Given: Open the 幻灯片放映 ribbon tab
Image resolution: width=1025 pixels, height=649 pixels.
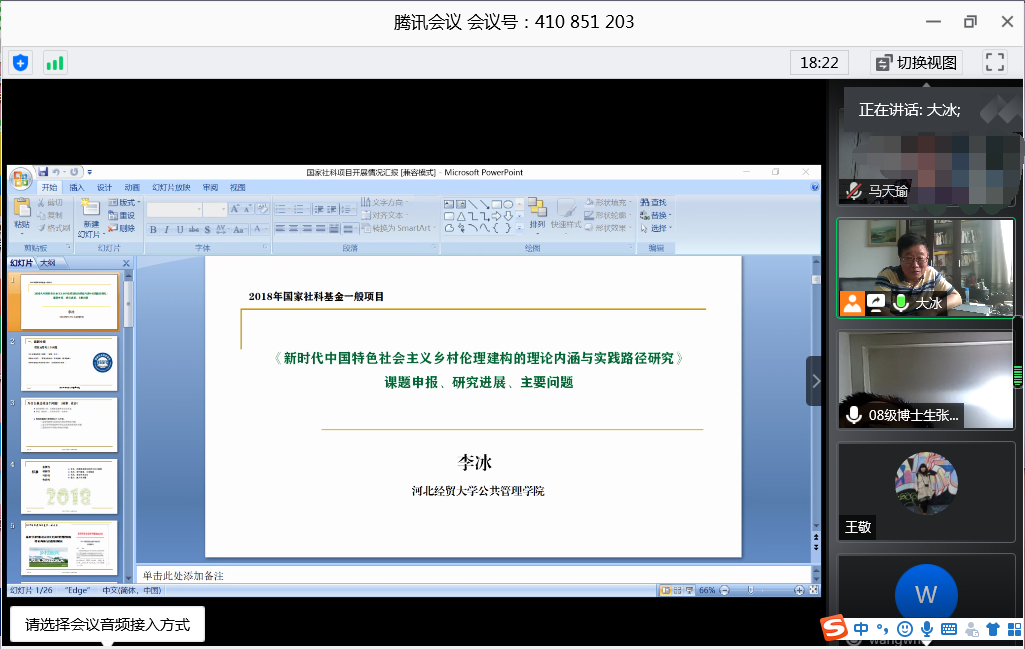Looking at the screenshot, I should 171,187.
